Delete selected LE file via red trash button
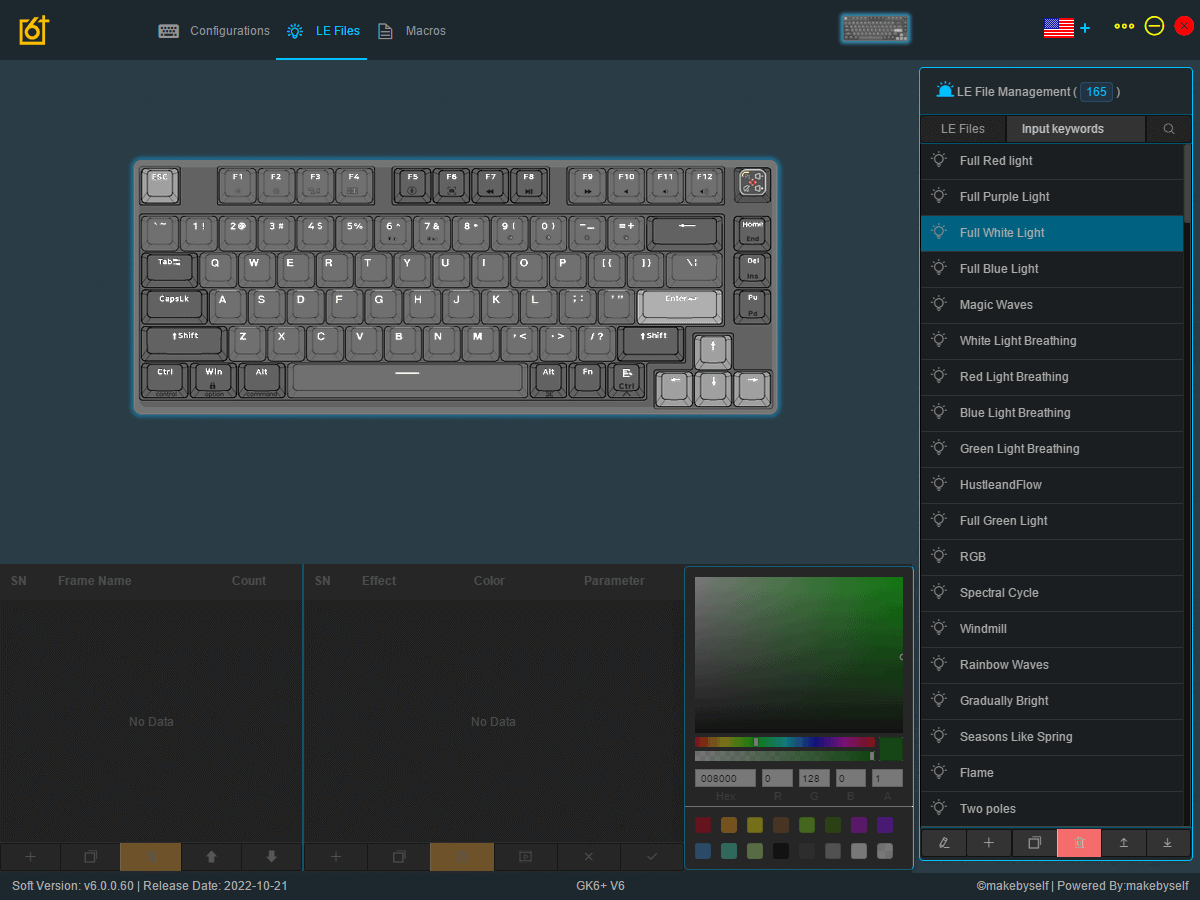Screen dimensions: 1200x900 pyautogui.click(x=1079, y=843)
